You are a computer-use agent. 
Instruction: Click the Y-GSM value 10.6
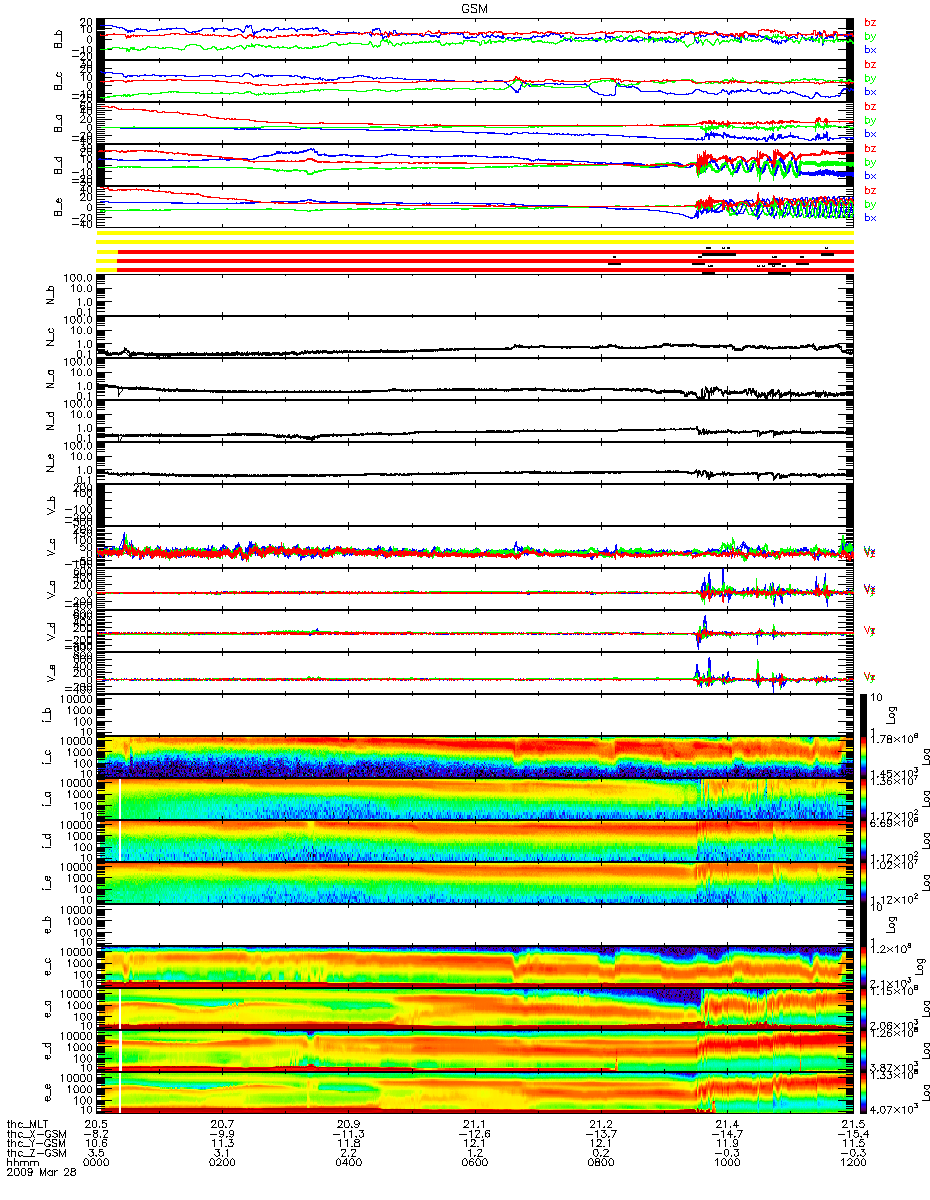coord(97,1145)
